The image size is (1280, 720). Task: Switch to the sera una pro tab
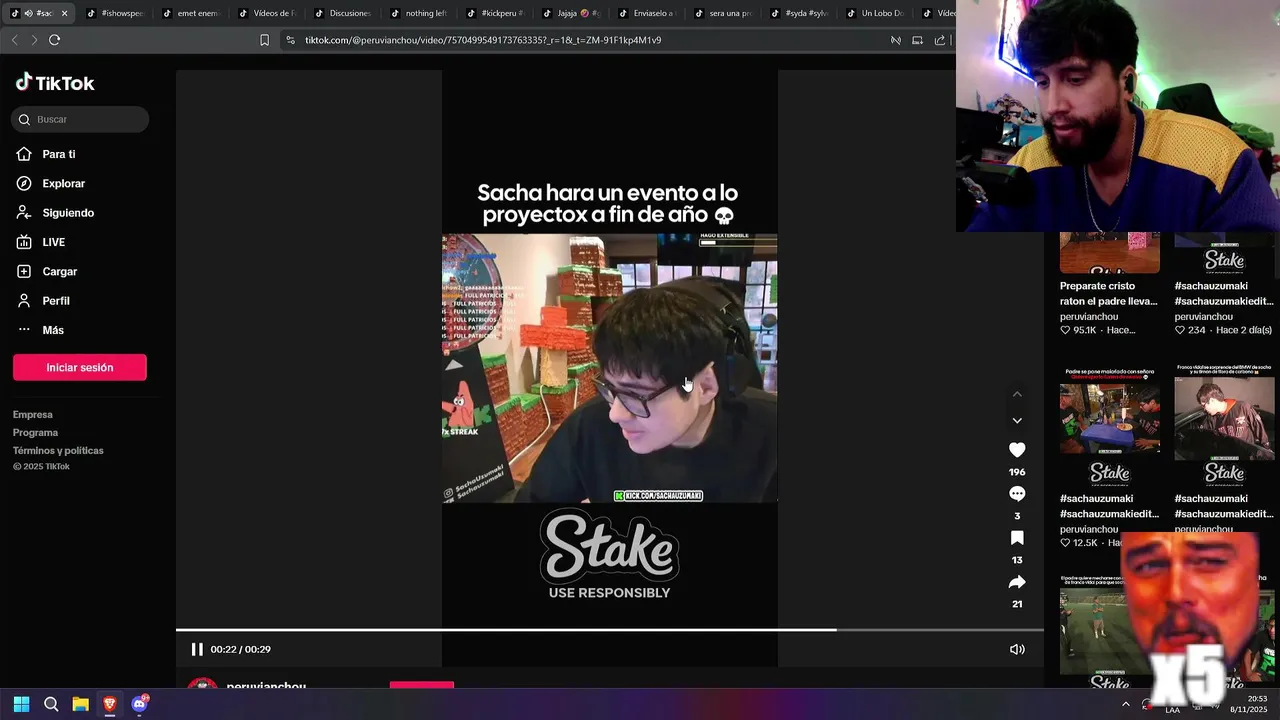coord(724,13)
